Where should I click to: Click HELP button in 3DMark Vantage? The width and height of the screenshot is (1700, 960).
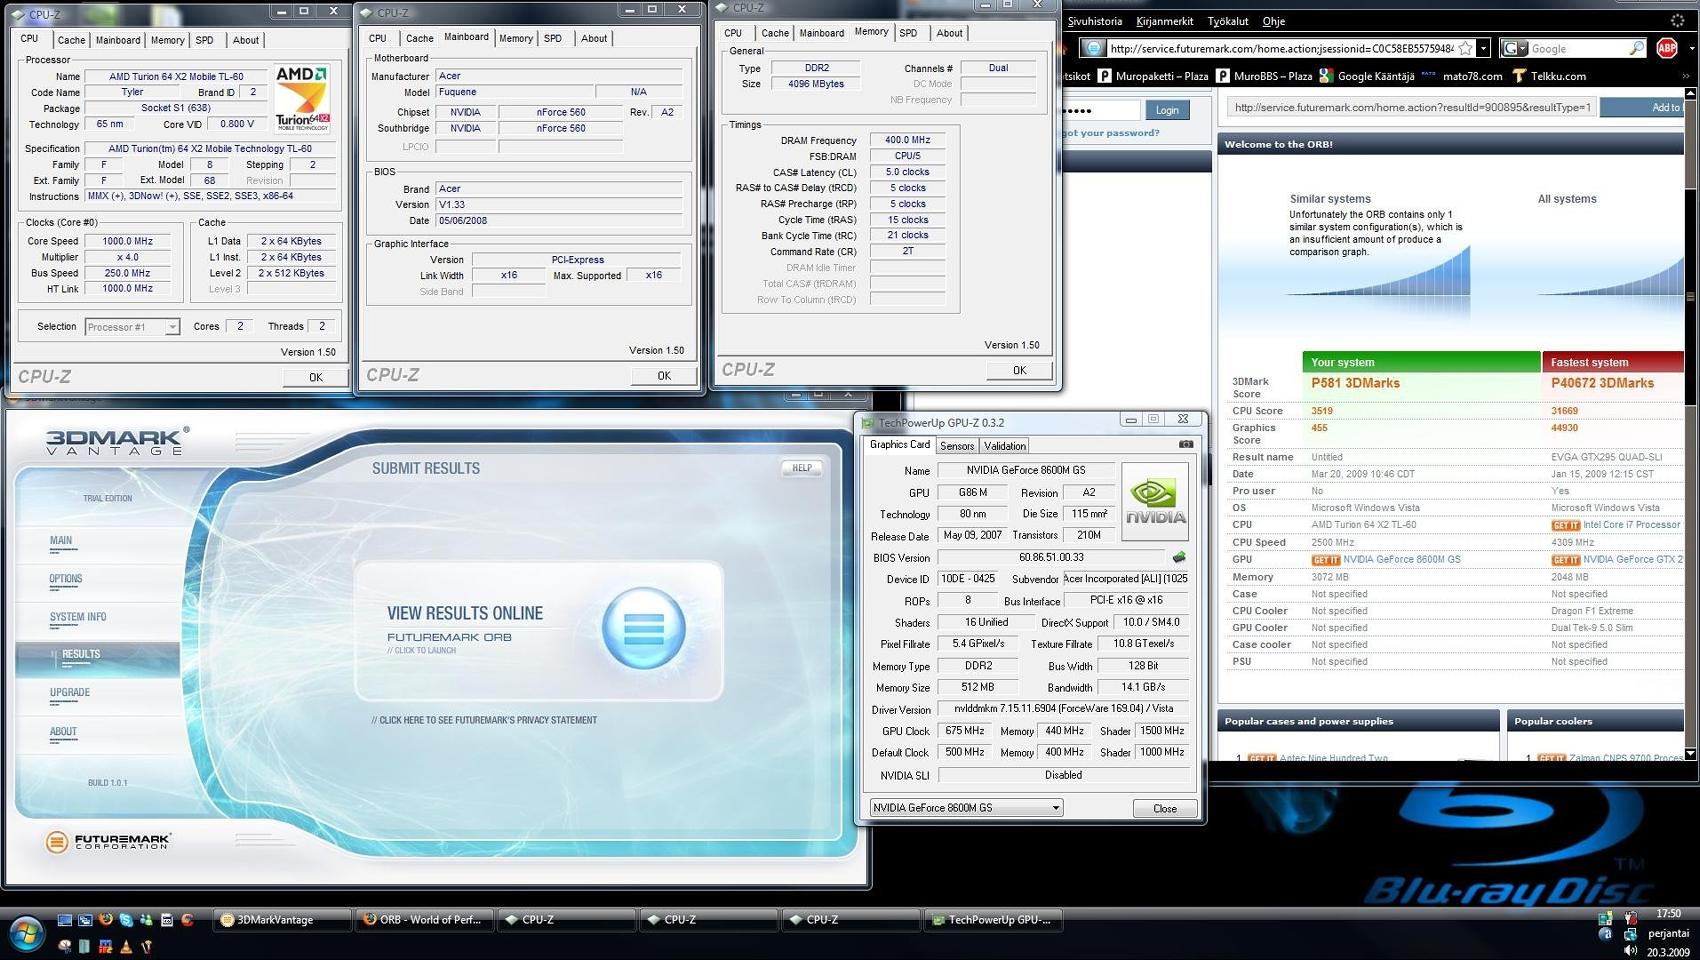pyautogui.click(x=802, y=468)
